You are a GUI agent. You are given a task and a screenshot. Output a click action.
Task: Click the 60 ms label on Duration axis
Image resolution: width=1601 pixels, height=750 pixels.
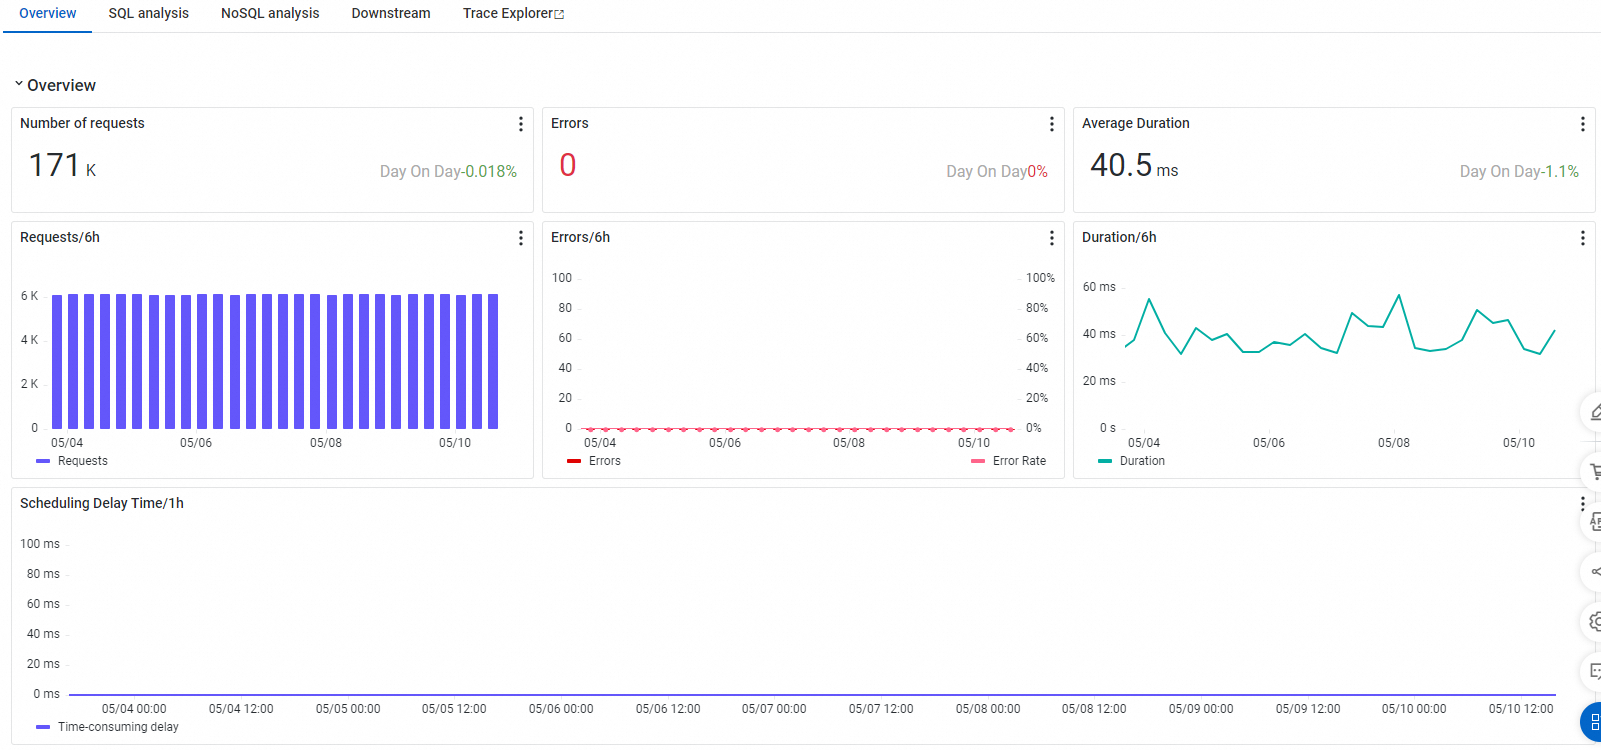pos(1099,287)
